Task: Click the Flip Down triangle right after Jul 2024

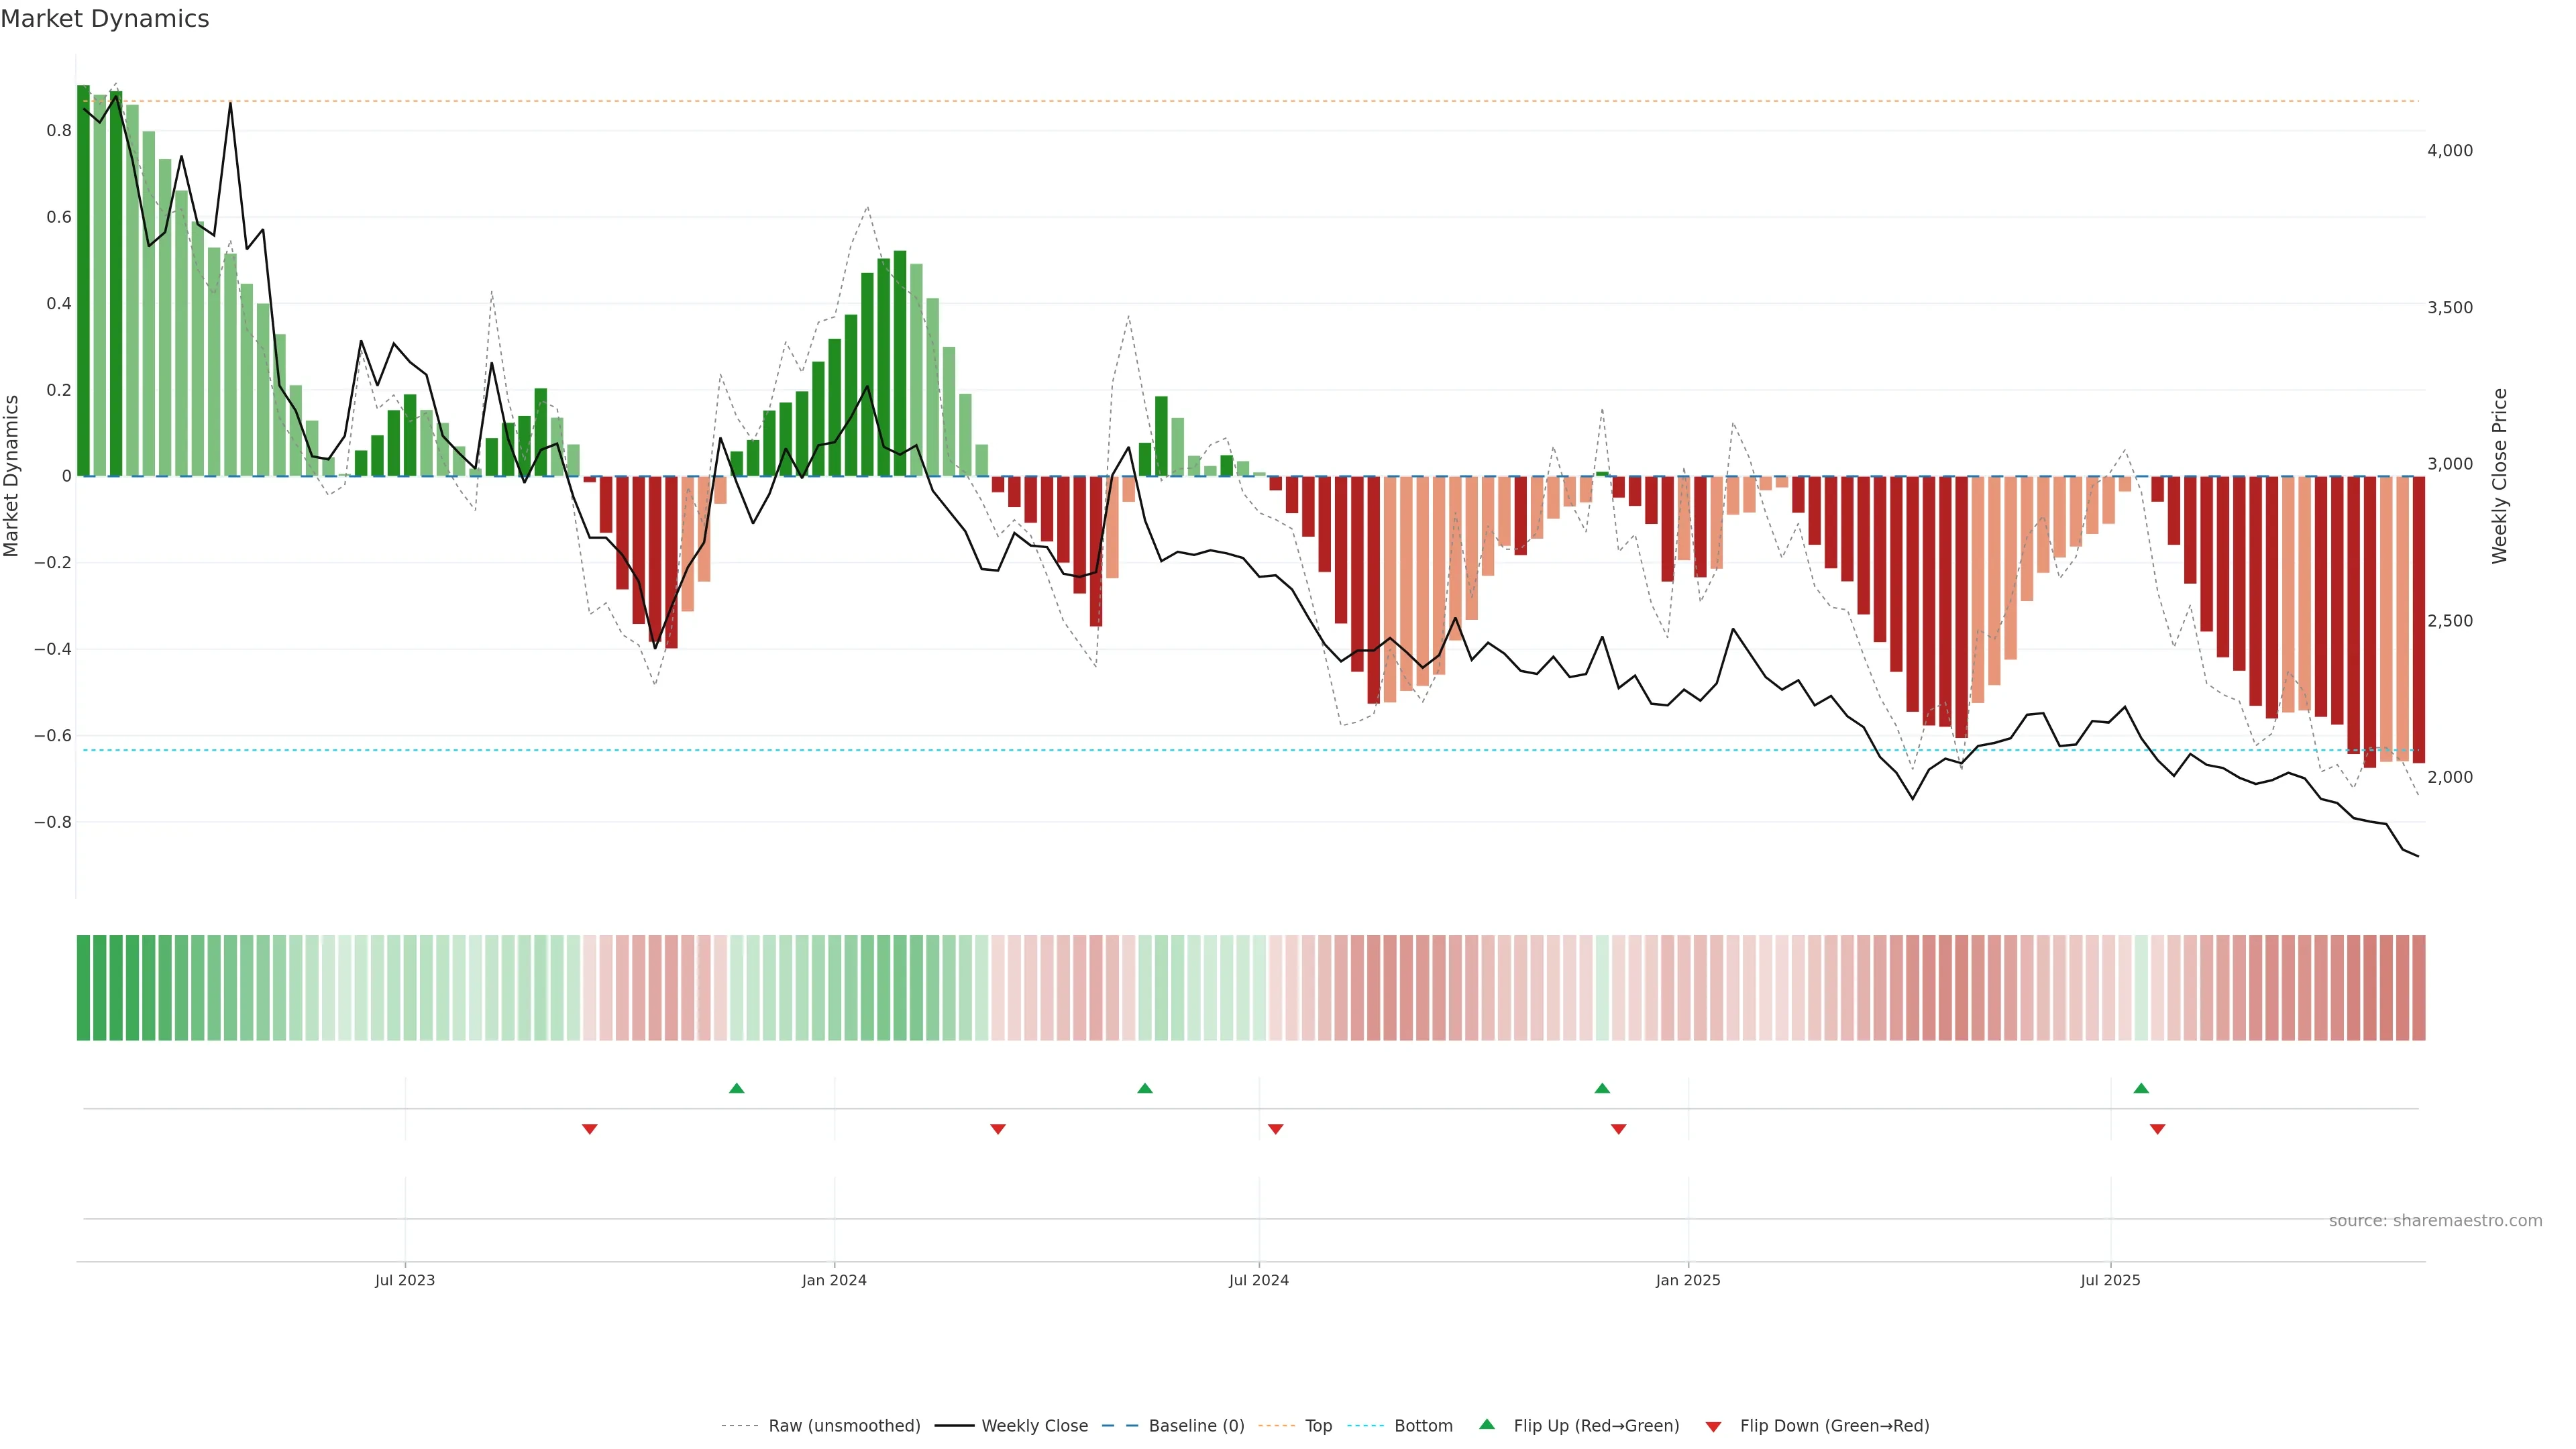Action: pyautogui.click(x=1275, y=1129)
